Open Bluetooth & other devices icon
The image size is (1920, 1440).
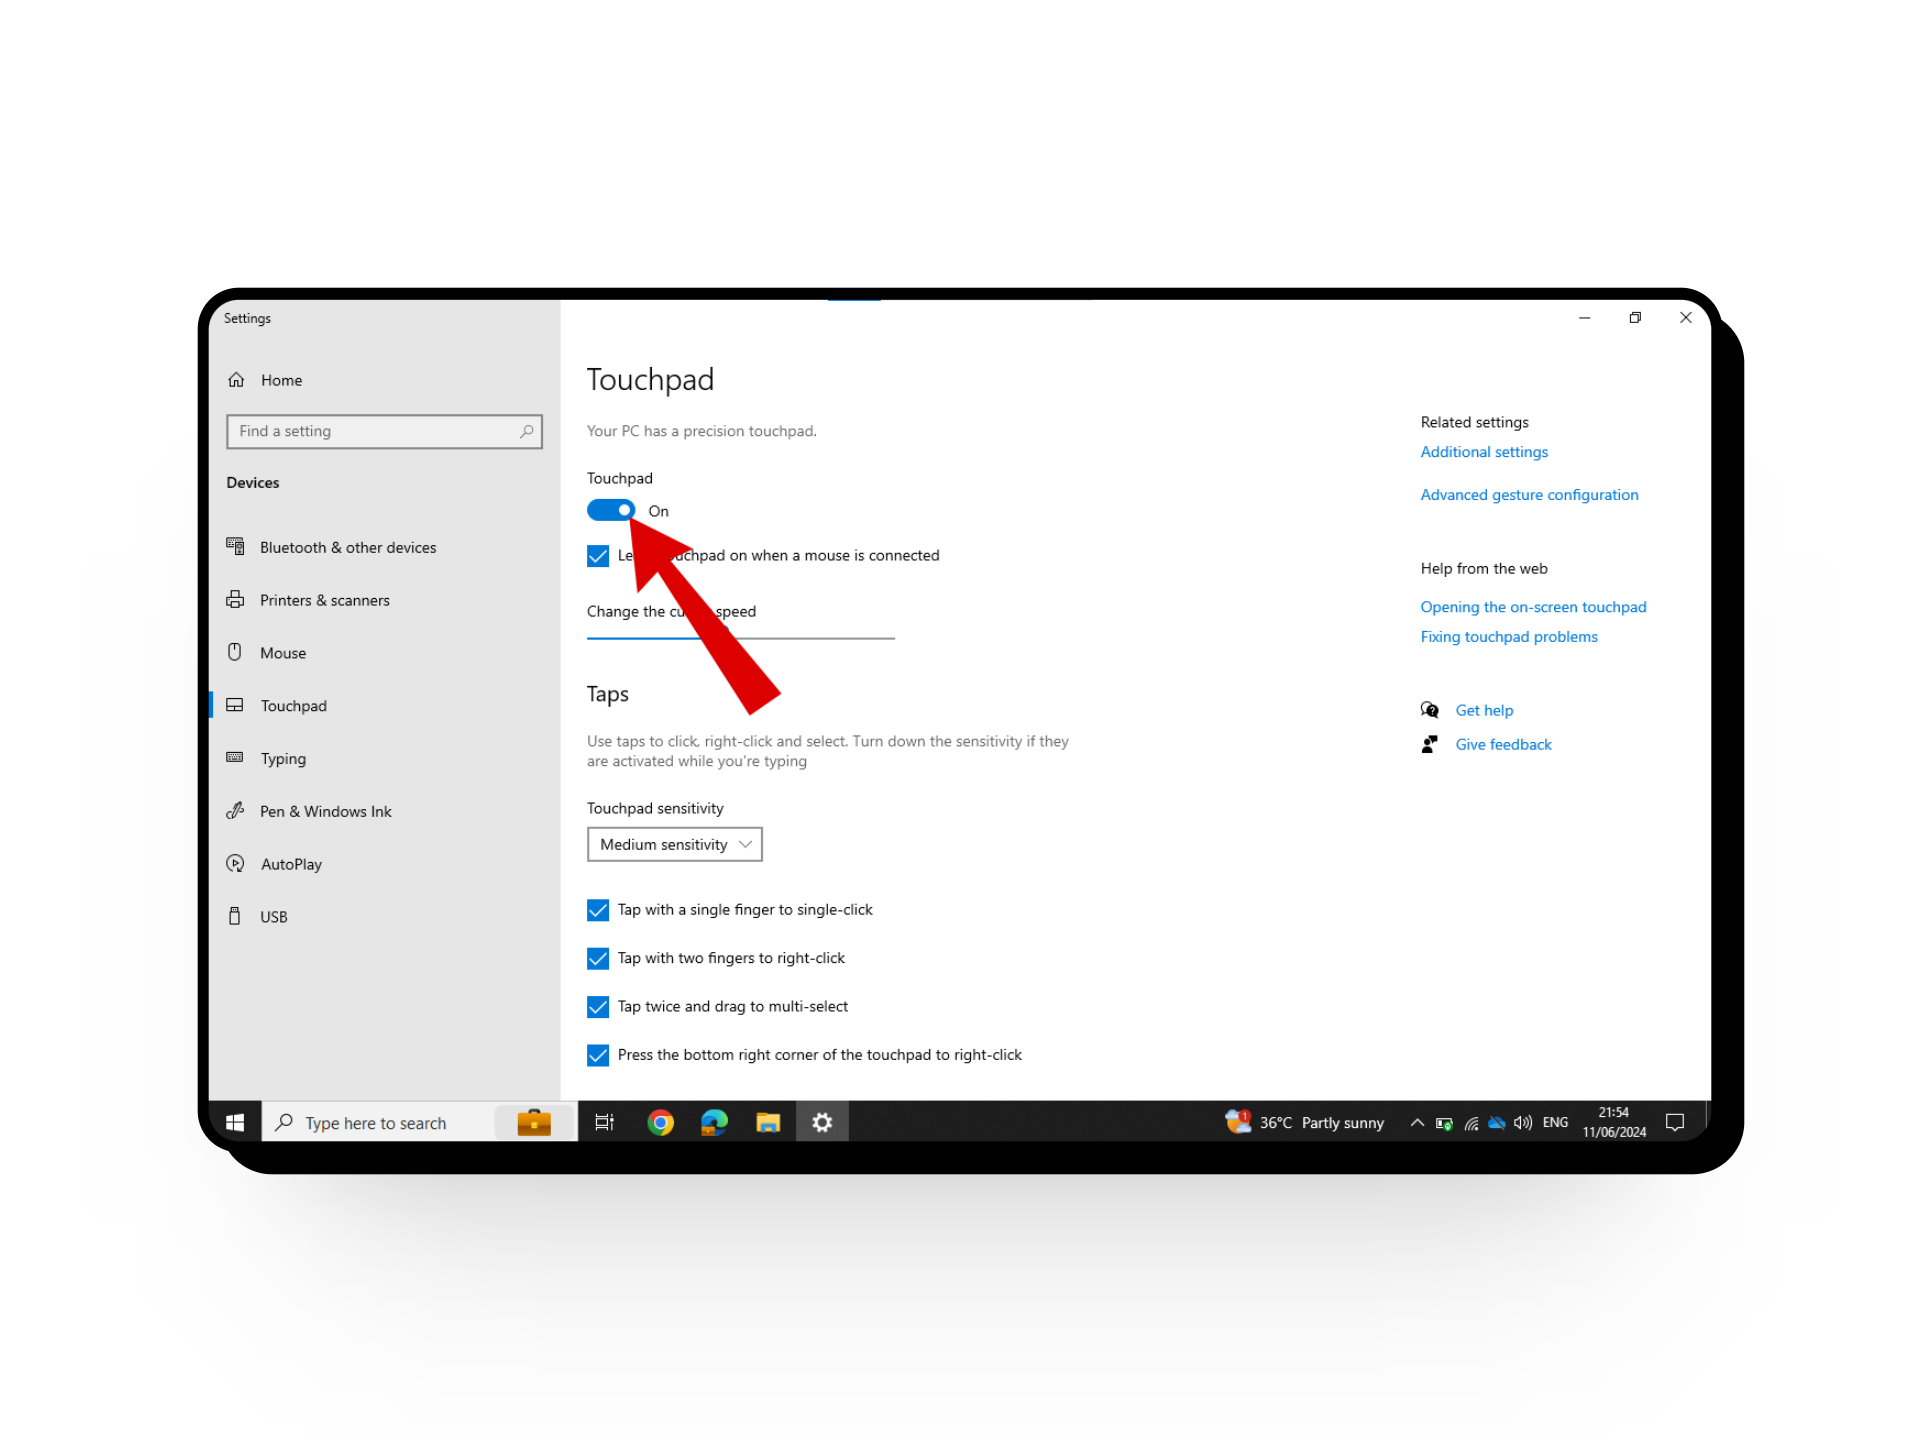tap(235, 546)
